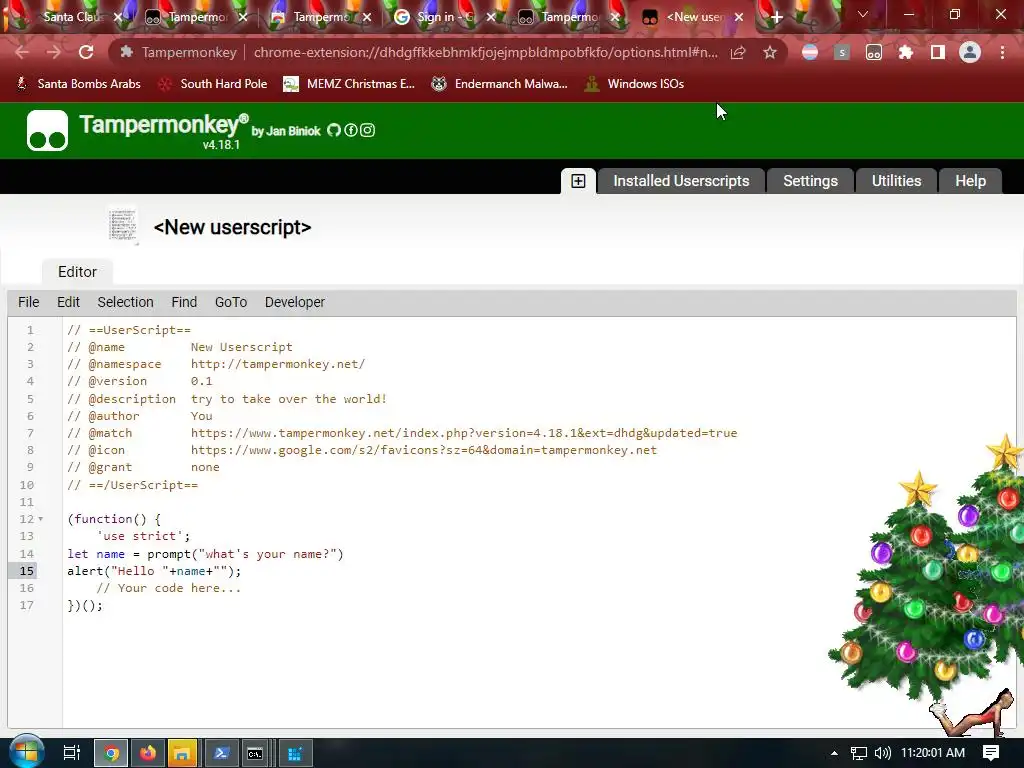Show hidden system tray icons arrow
Screen dimensions: 1024x768
(x=834, y=753)
